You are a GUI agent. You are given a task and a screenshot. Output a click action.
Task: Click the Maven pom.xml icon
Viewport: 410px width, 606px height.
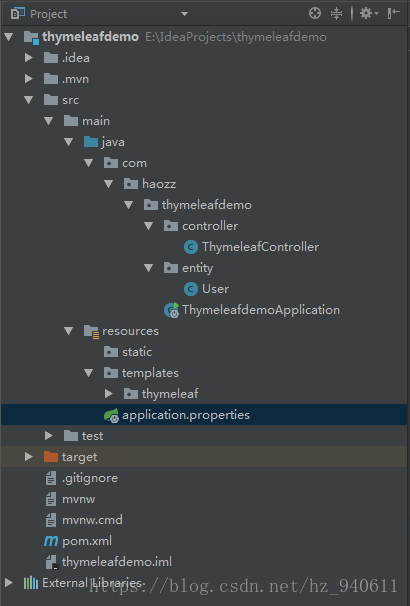point(51,541)
